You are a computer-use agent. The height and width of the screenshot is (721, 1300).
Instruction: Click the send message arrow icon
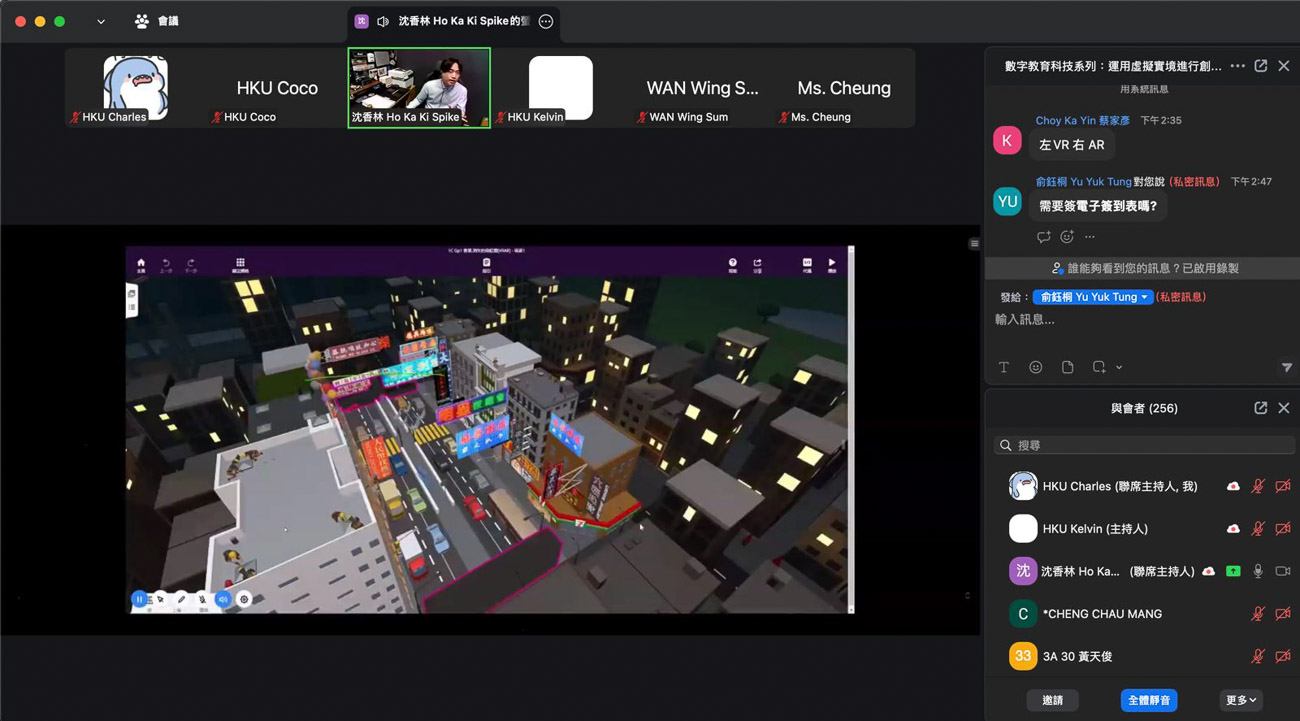click(1286, 367)
